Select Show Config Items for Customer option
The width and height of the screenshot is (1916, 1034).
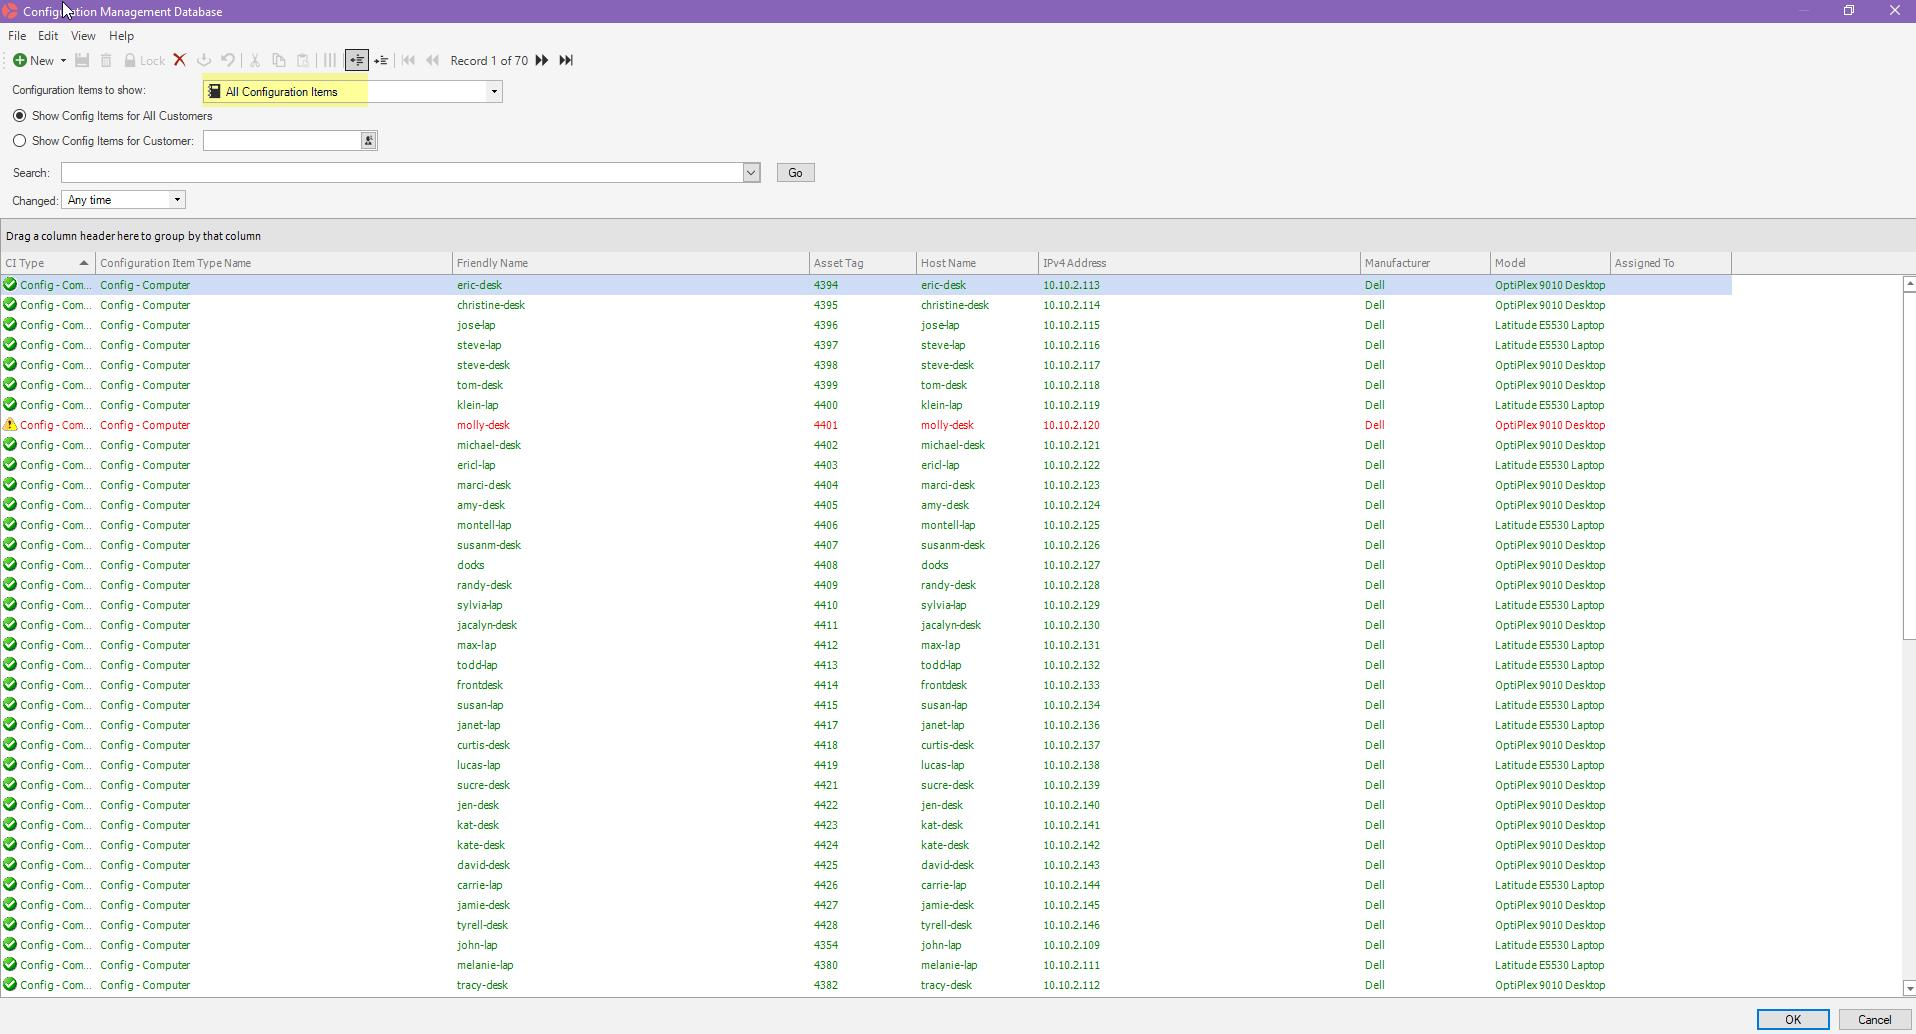[20, 141]
